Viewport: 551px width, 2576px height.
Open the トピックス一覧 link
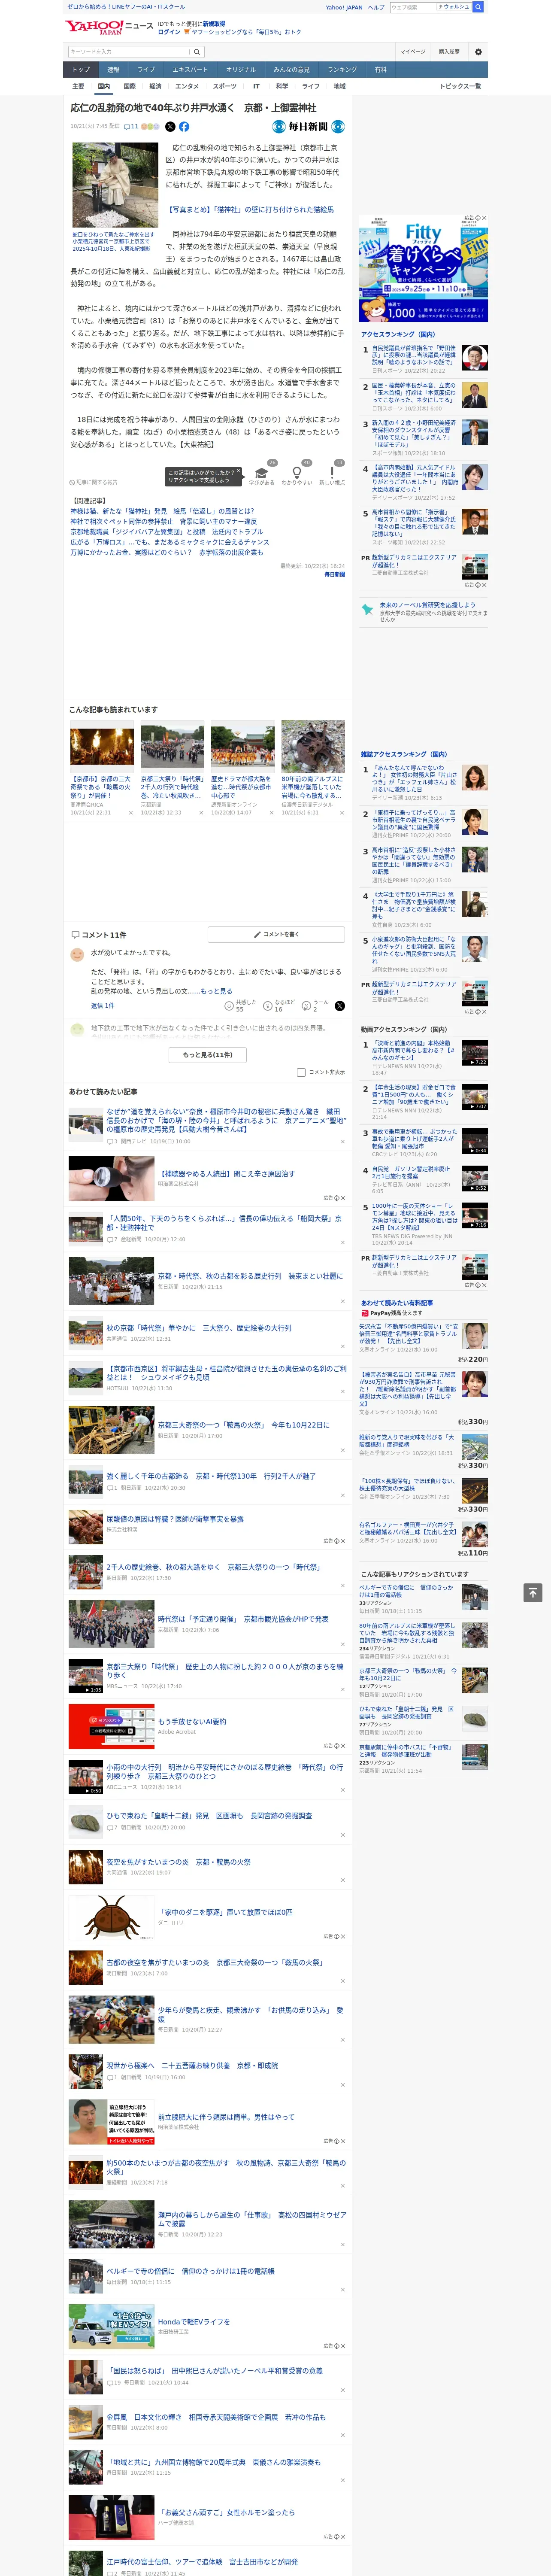click(460, 86)
